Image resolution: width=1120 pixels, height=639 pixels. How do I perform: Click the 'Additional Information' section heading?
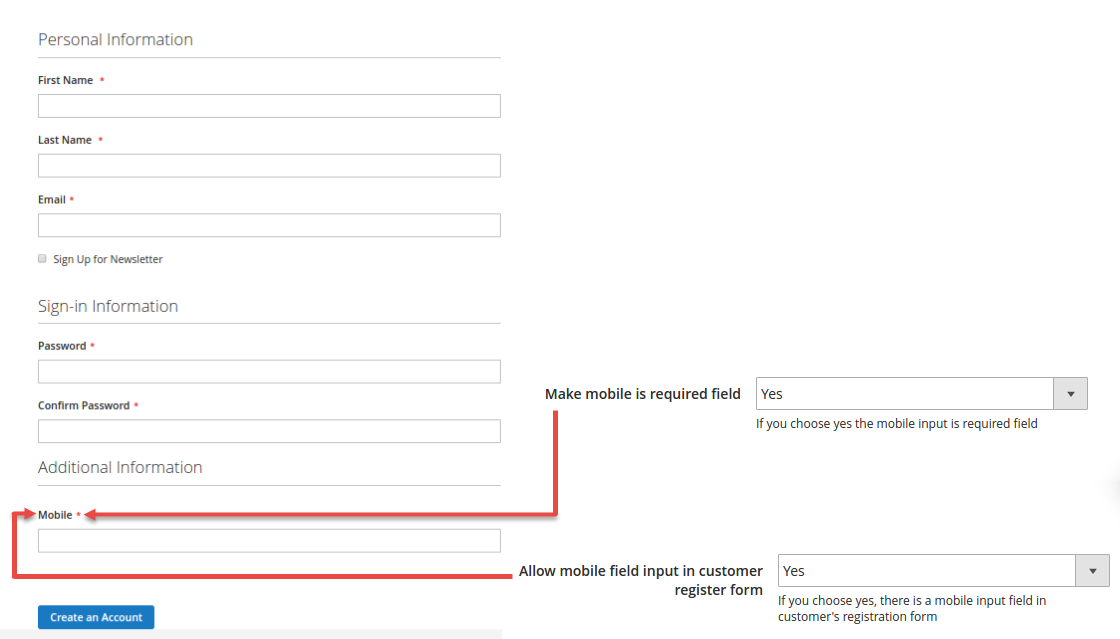pos(120,467)
